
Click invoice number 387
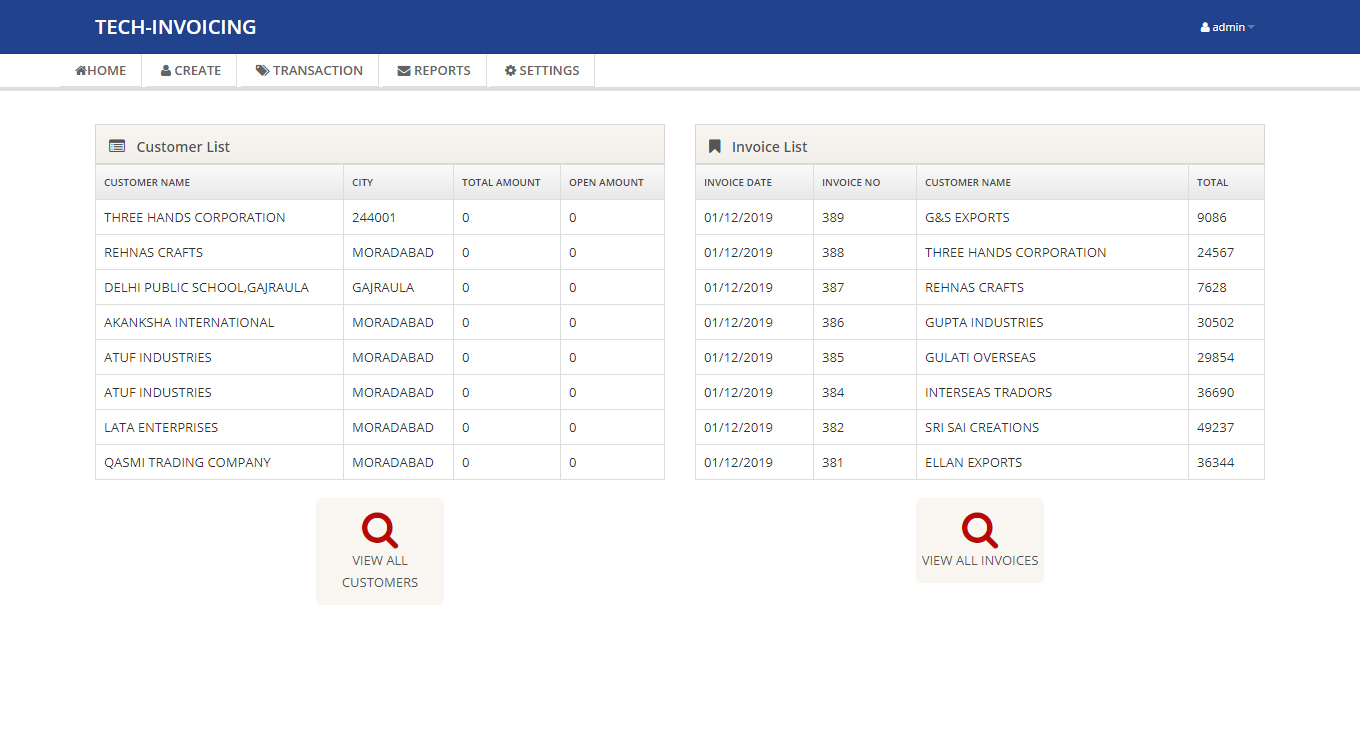(x=833, y=287)
